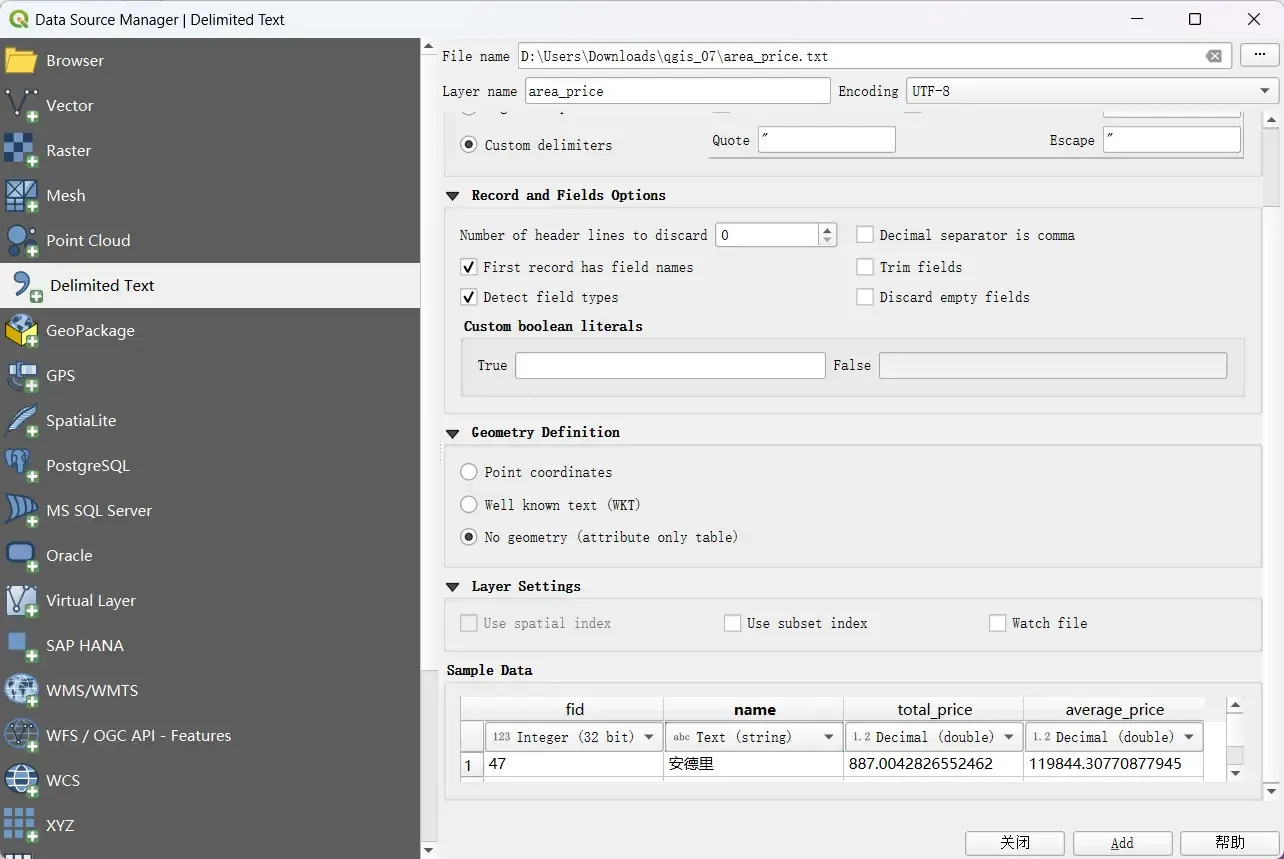Select the GPS source icon
Image resolution: width=1284 pixels, height=859 pixels.
21,375
